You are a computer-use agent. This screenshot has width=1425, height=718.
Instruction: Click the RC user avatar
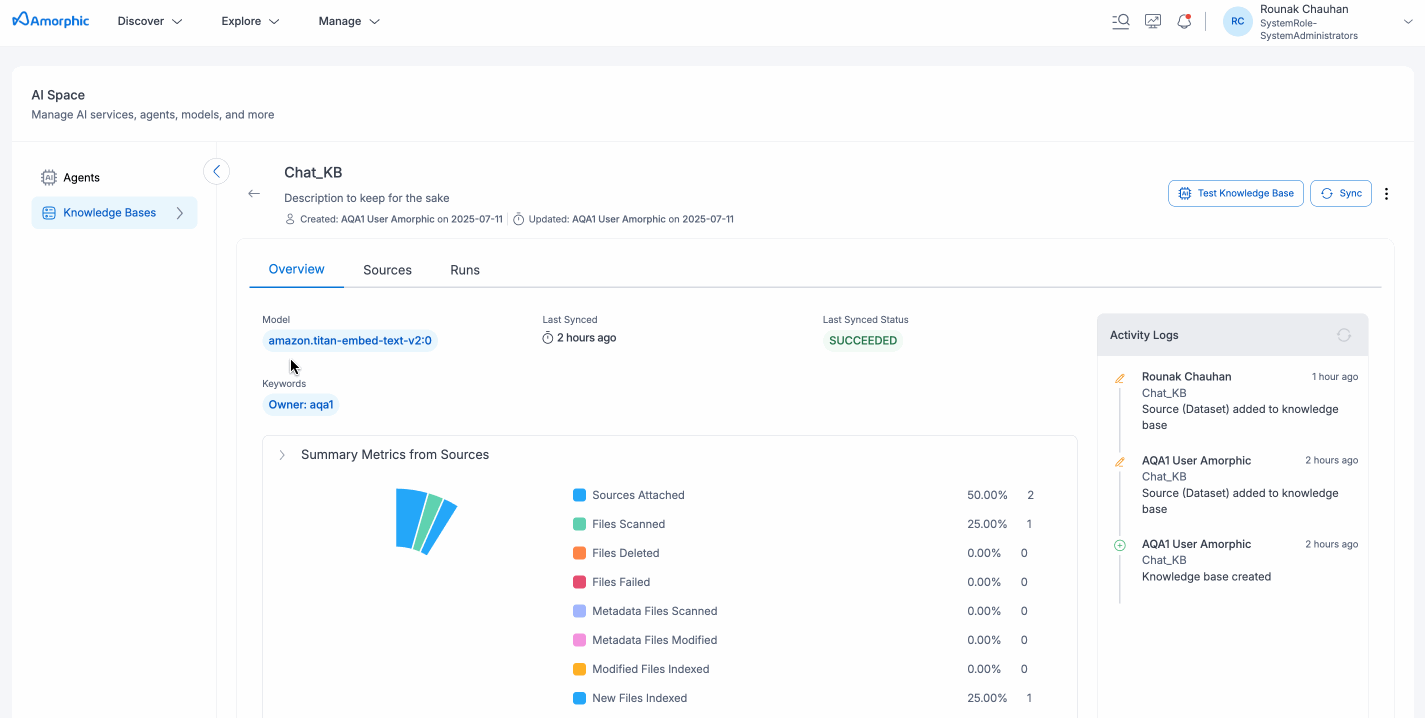pos(1237,21)
